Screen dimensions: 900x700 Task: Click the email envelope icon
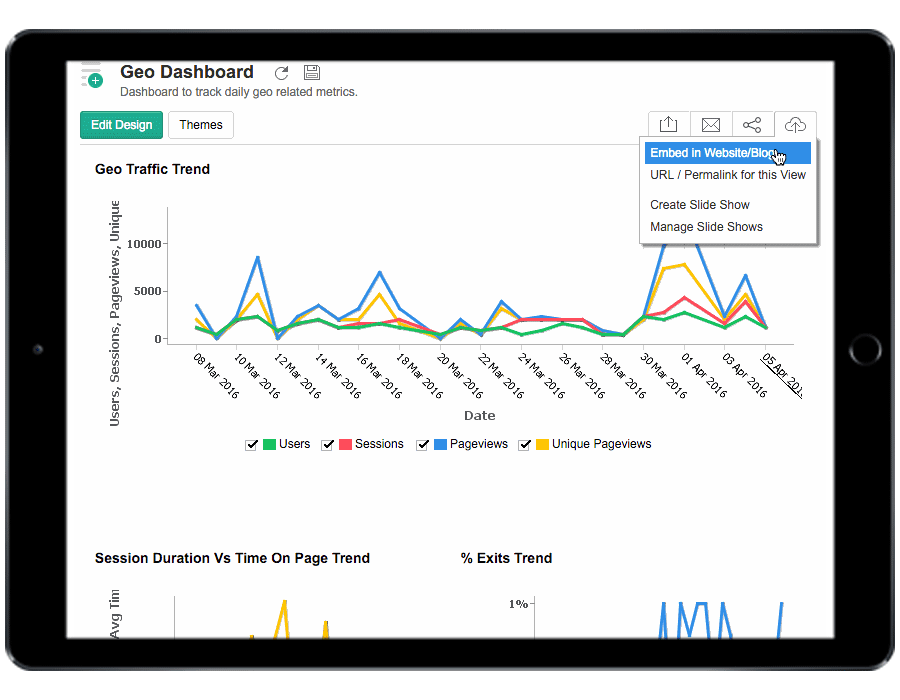711,125
